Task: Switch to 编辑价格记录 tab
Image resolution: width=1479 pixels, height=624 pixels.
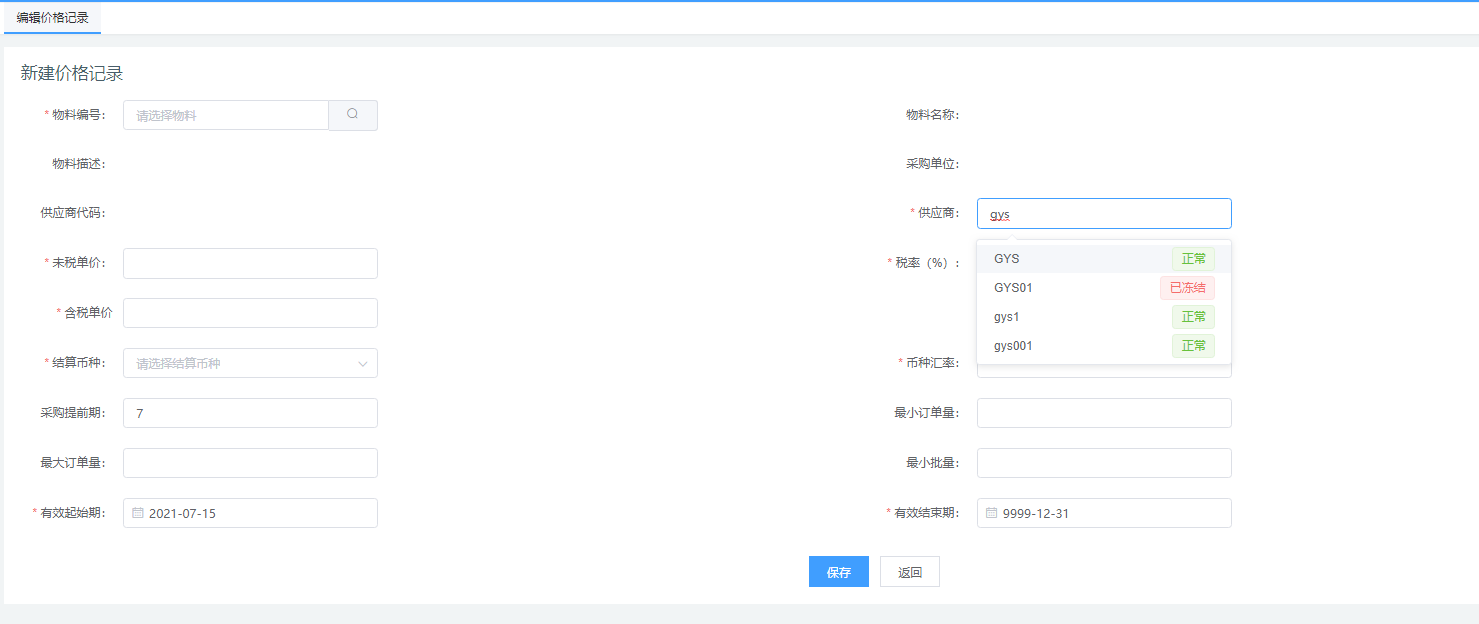Action: point(52,17)
